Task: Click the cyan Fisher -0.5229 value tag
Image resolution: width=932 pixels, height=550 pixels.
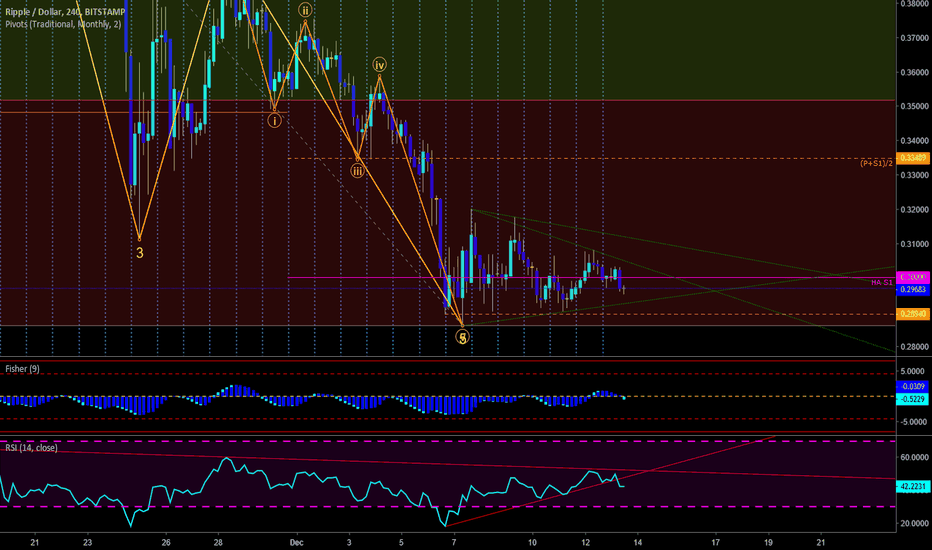Action: point(913,399)
